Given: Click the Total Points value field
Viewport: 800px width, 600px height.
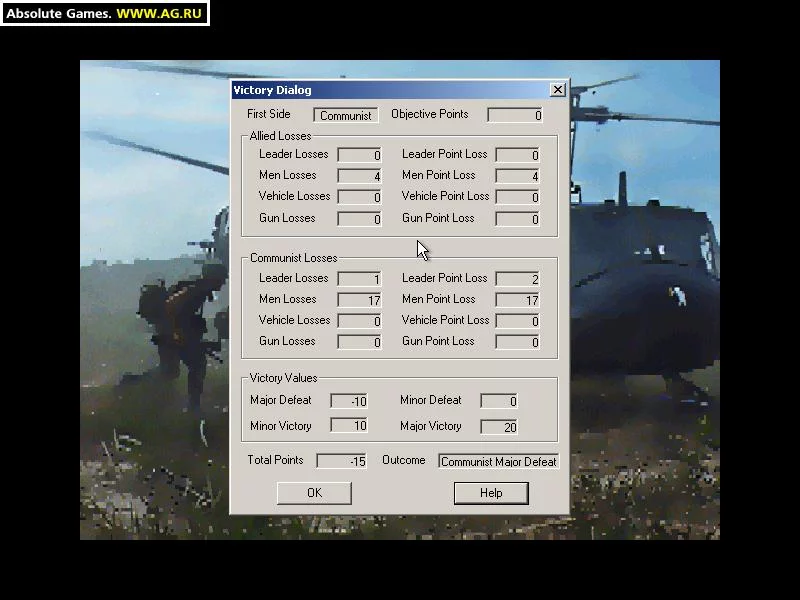Looking at the screenshot, I should (341, 461).
